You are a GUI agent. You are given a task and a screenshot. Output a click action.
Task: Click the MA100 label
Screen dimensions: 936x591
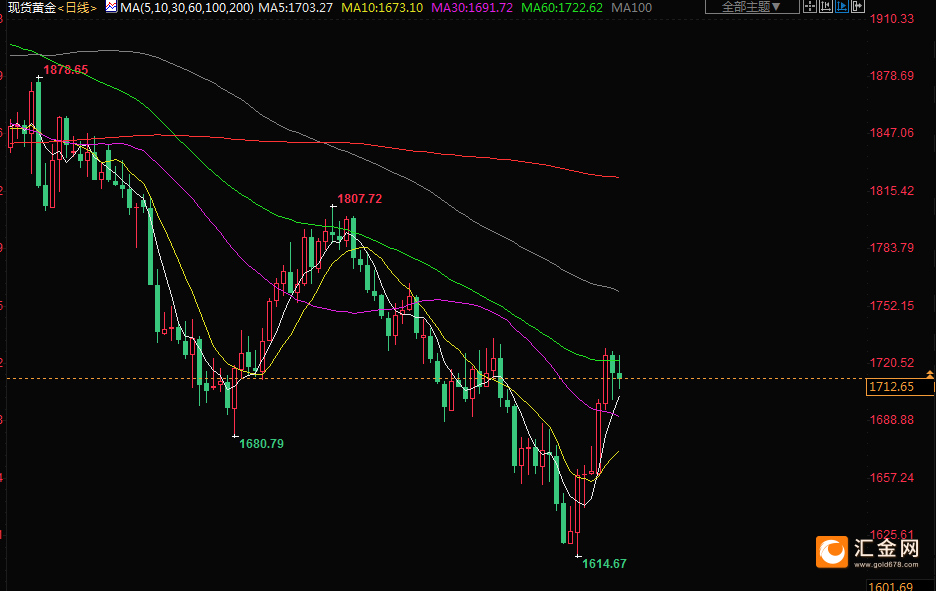point(632,8)
